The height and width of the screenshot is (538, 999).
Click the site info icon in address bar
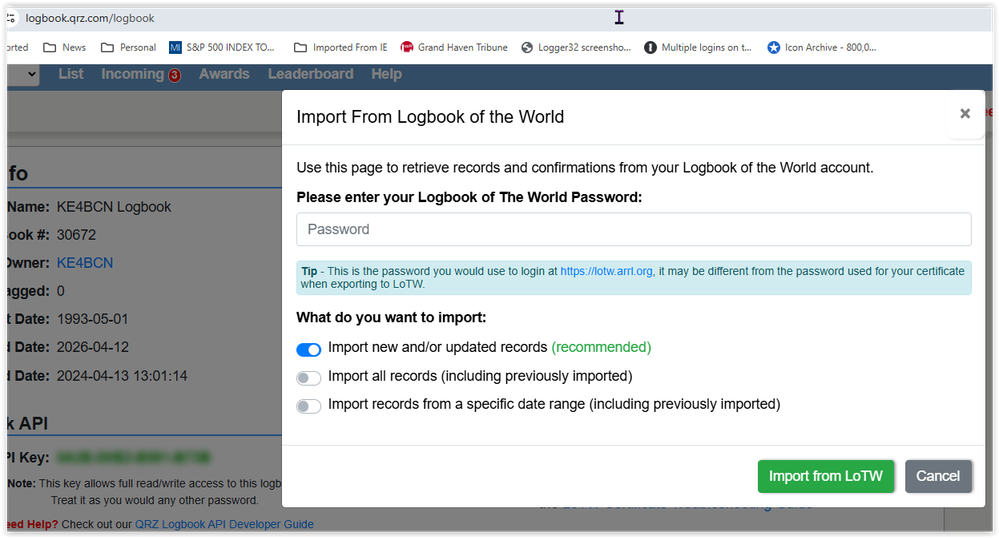[11, 18]
